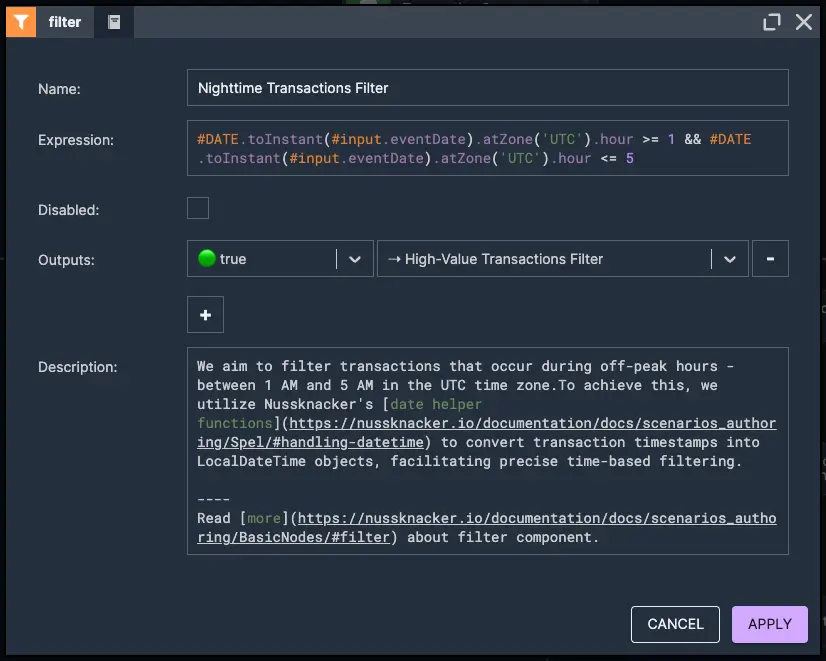Click the orange filter funnel icon
Viewport: 826px width, 661px height.
21,22
